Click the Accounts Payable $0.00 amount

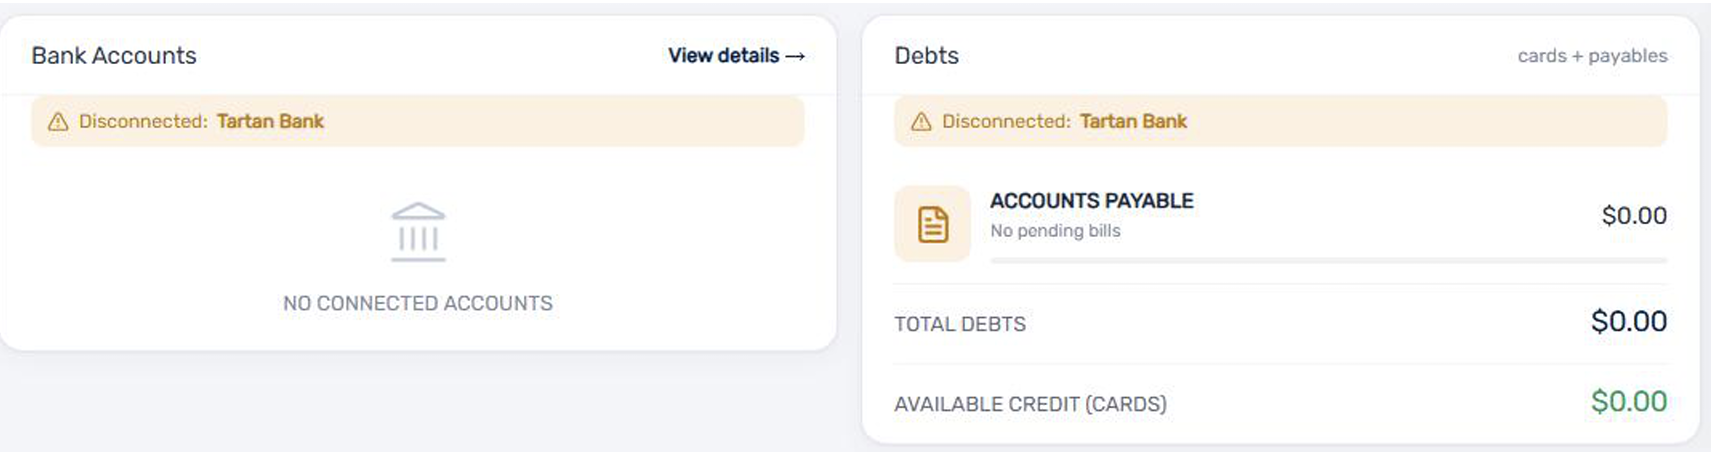click(x=1634, y=216)
